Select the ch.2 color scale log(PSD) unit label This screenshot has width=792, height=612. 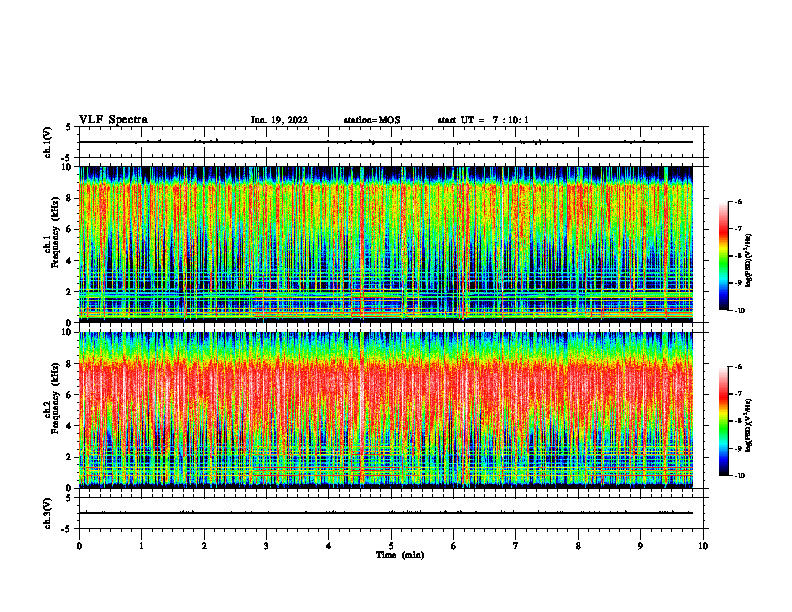[749, 425]
